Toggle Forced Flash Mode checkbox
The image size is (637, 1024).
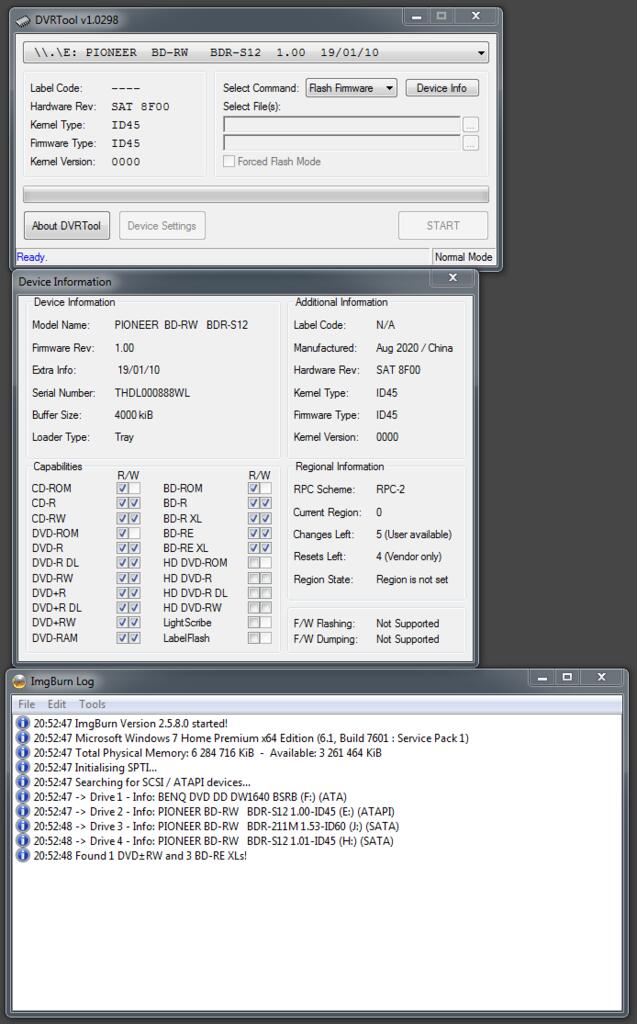(x=229, y=161)
